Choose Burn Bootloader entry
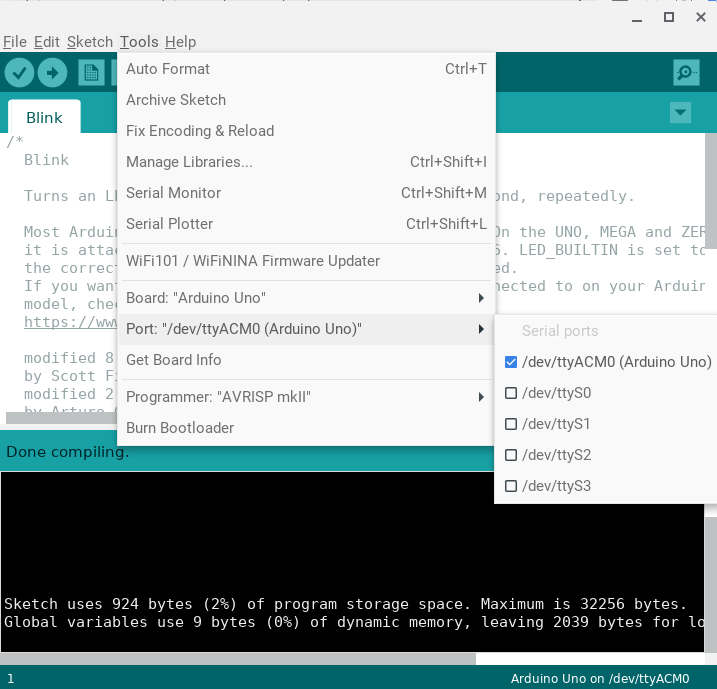Image resolution: width=717 pixels, height=689 pixels. pos(306,428)
